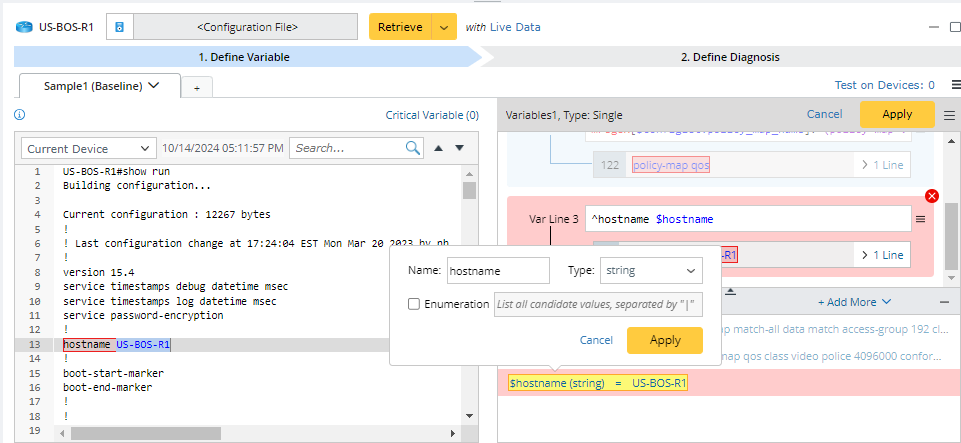
Task: Click Apply in the variable name popup
Action: pos(664,340)
